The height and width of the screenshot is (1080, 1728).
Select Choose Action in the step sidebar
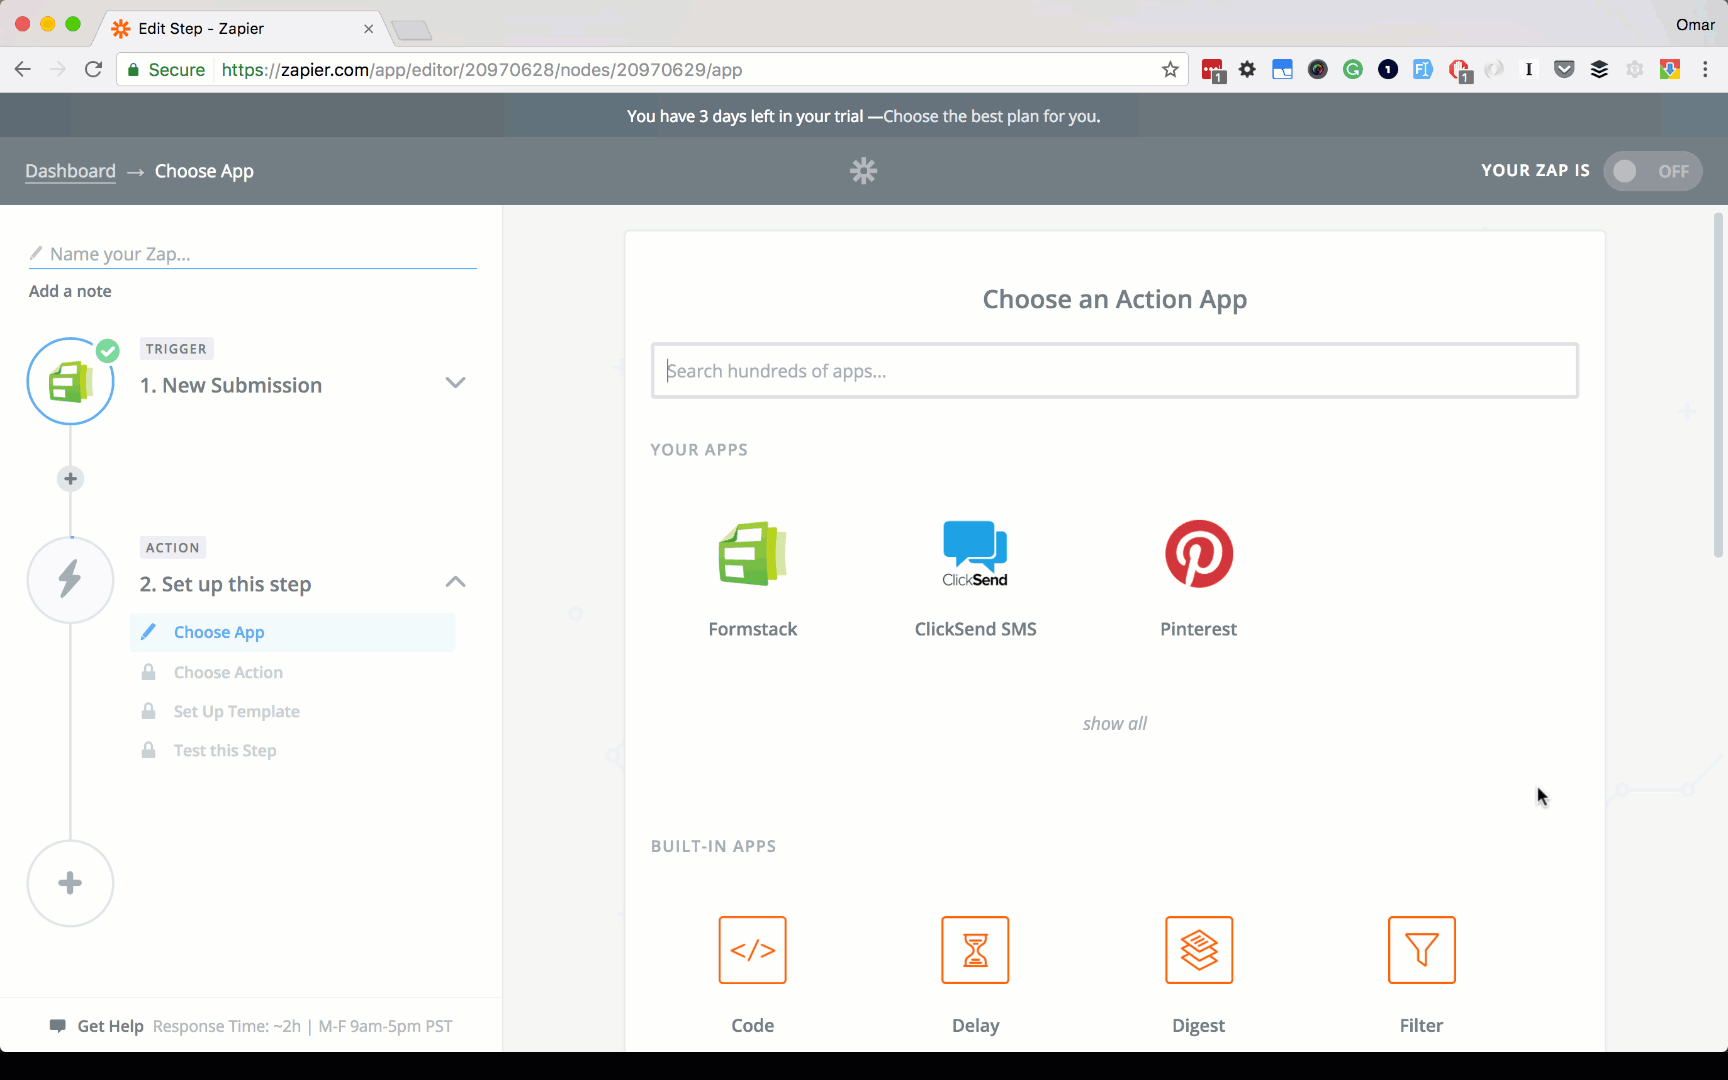(228, 672)
